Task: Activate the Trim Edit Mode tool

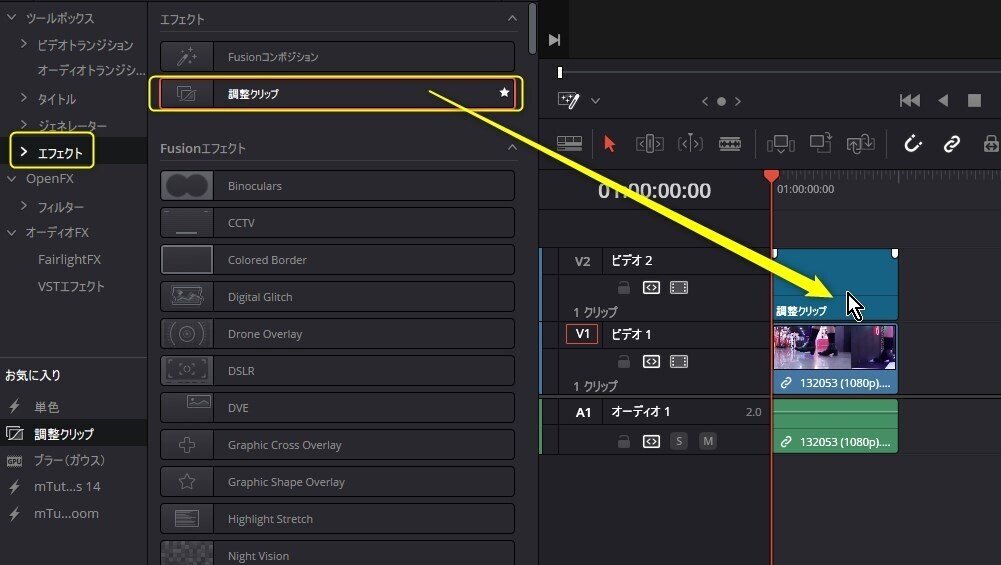Action: (x=650, y=144)
